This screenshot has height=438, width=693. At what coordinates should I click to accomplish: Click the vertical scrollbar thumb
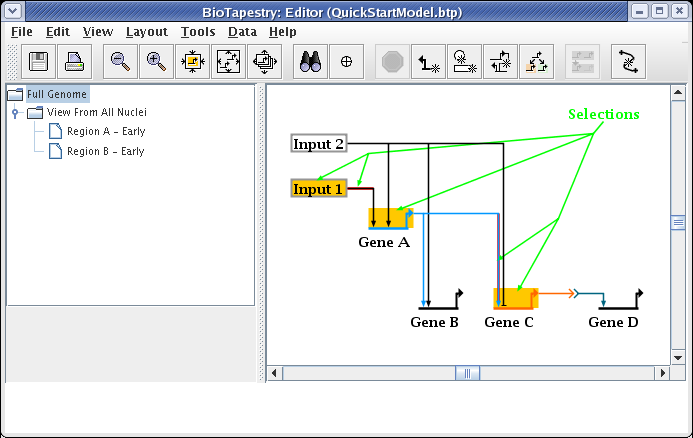coord(677,222)
